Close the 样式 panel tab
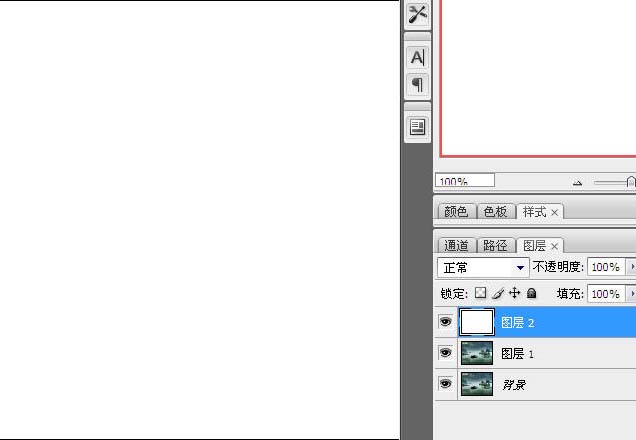The height and width of the screenshot is (440, 636). [x=554, y=212]
